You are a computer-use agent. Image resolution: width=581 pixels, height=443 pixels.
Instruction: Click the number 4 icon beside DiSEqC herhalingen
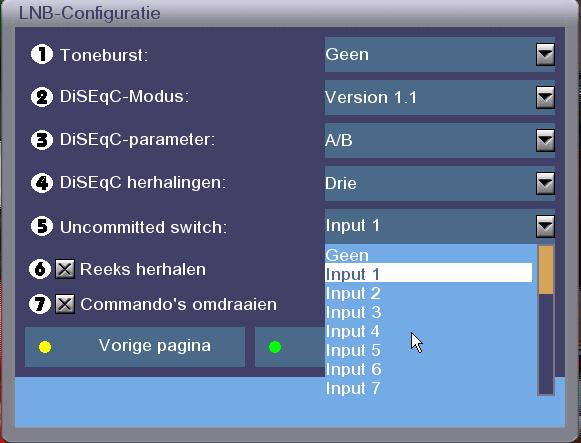click(x=42, y=183)
